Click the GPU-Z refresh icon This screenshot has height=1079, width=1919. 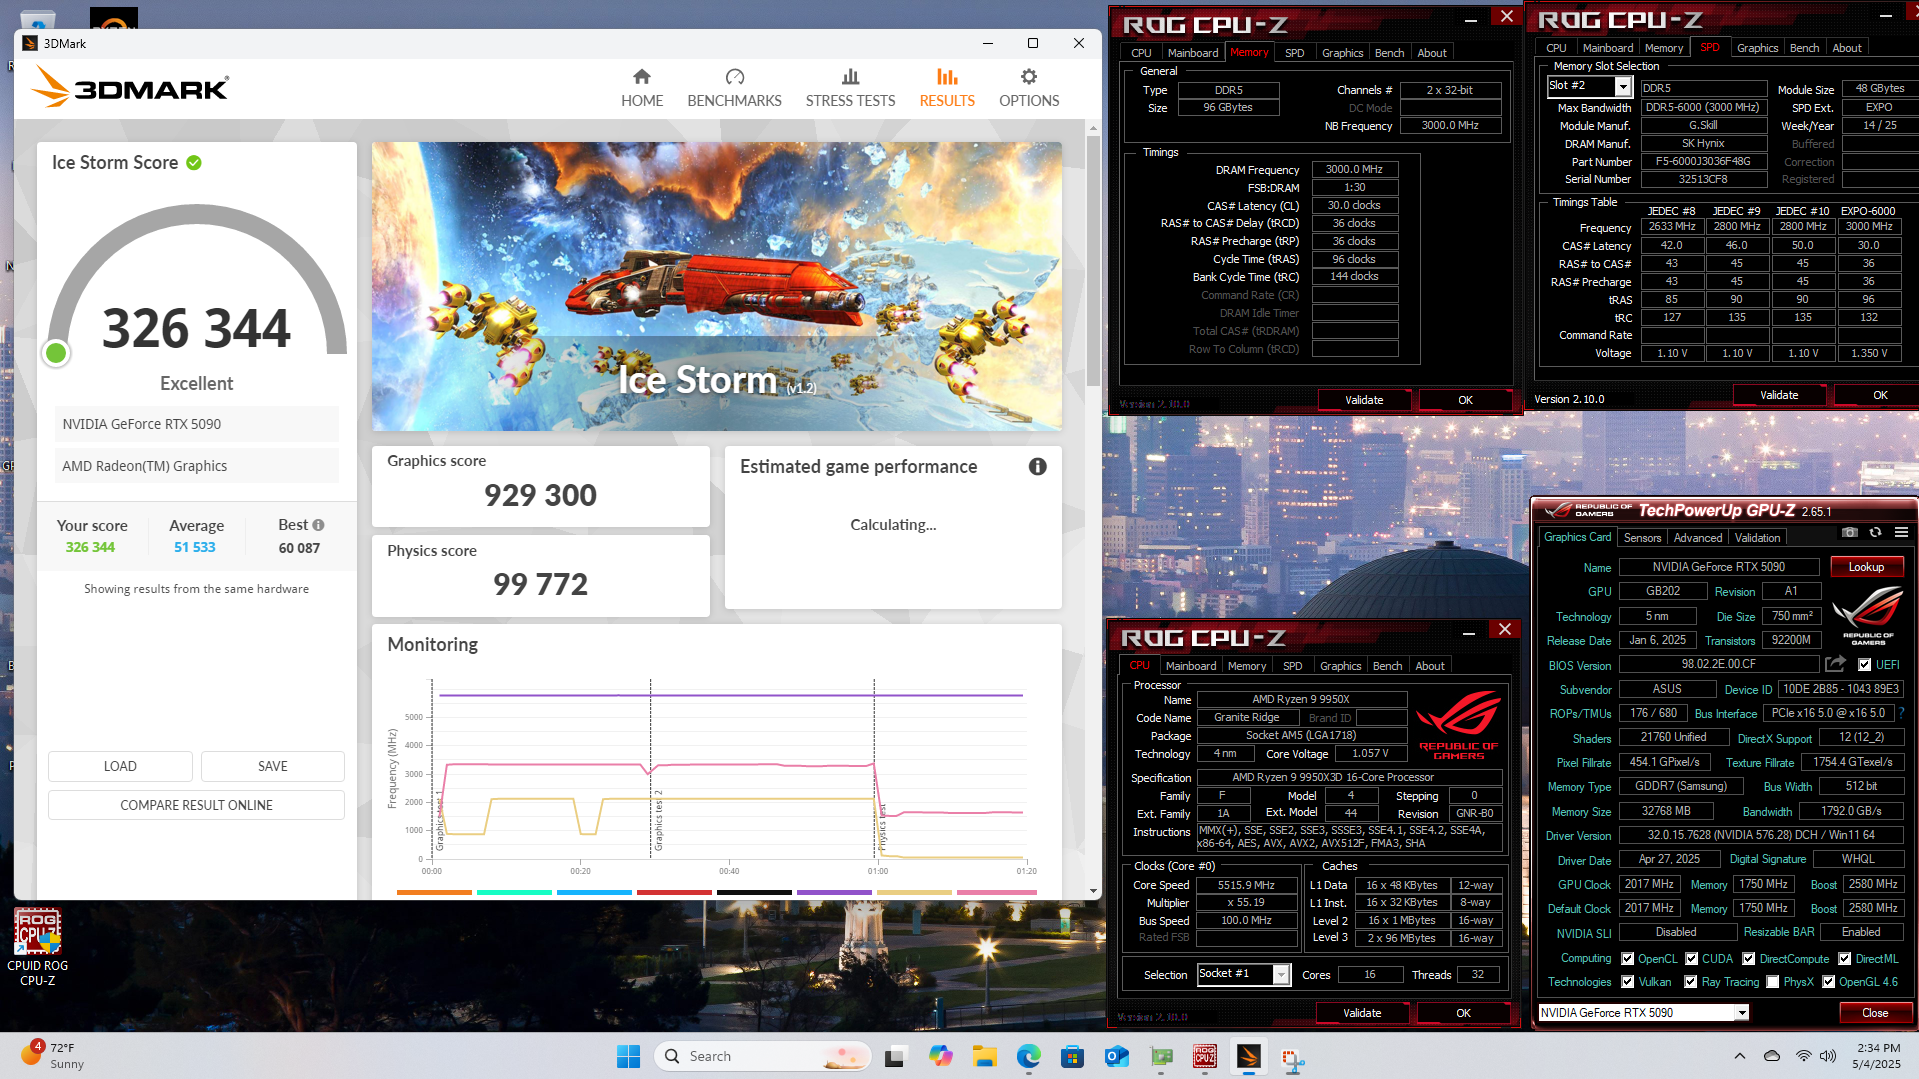(x=1875, y=533)
